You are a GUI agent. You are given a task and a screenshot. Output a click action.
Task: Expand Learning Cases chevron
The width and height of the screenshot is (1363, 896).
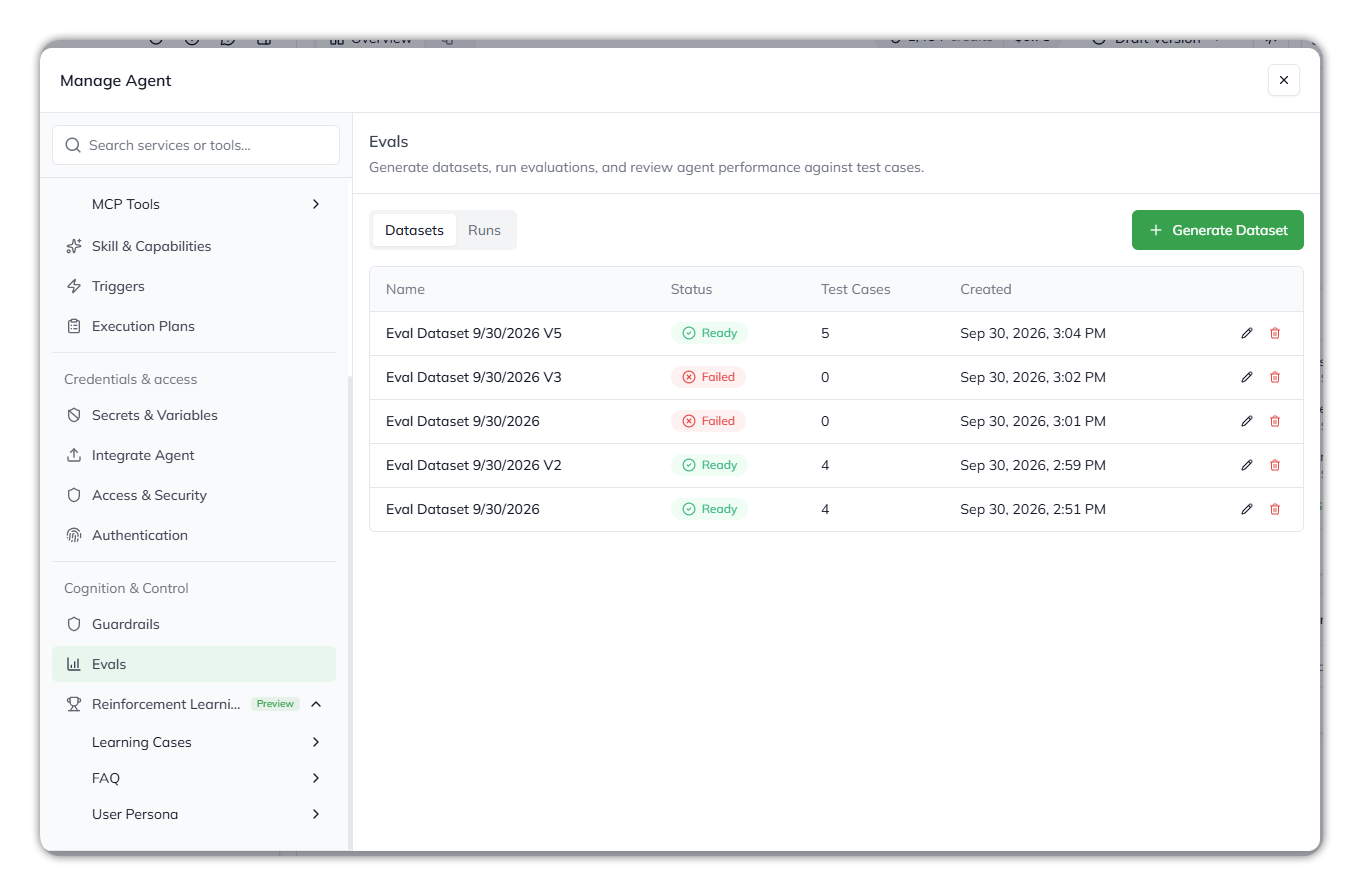click(x=316, y=742)
